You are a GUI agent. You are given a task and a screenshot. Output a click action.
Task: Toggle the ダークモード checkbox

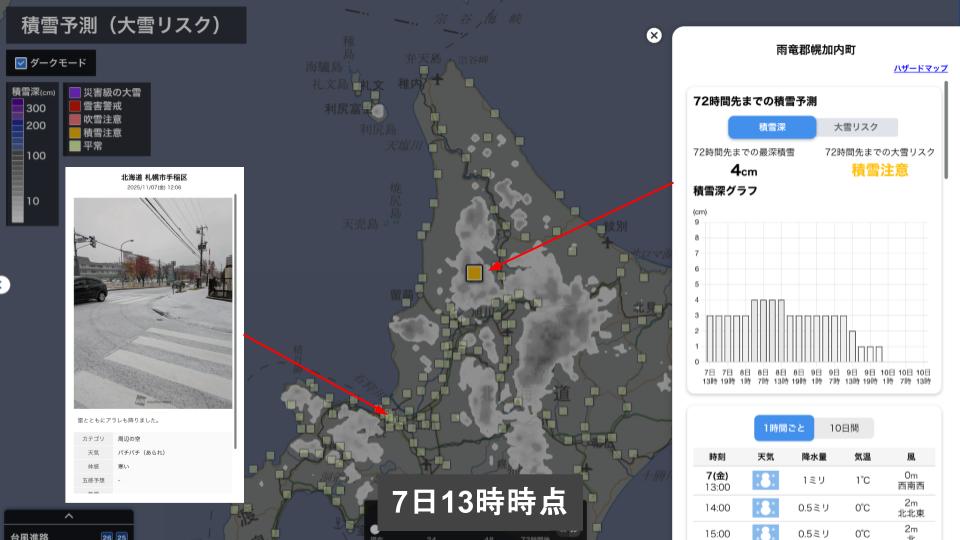click(21, 63)
